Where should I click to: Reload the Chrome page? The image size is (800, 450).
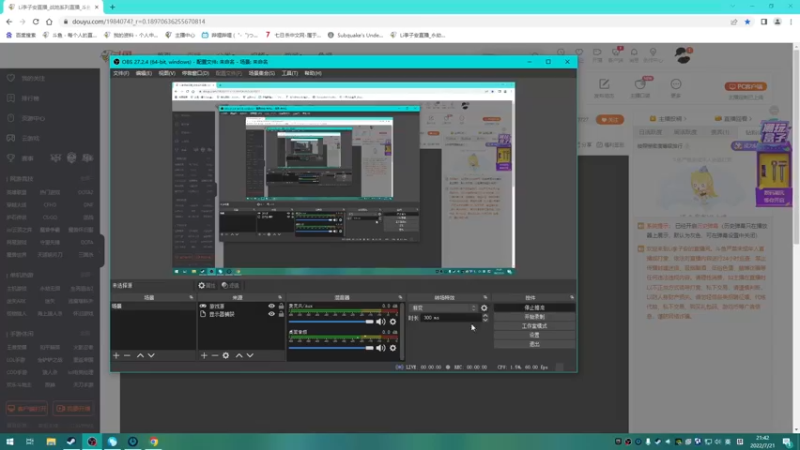point(36,21)
